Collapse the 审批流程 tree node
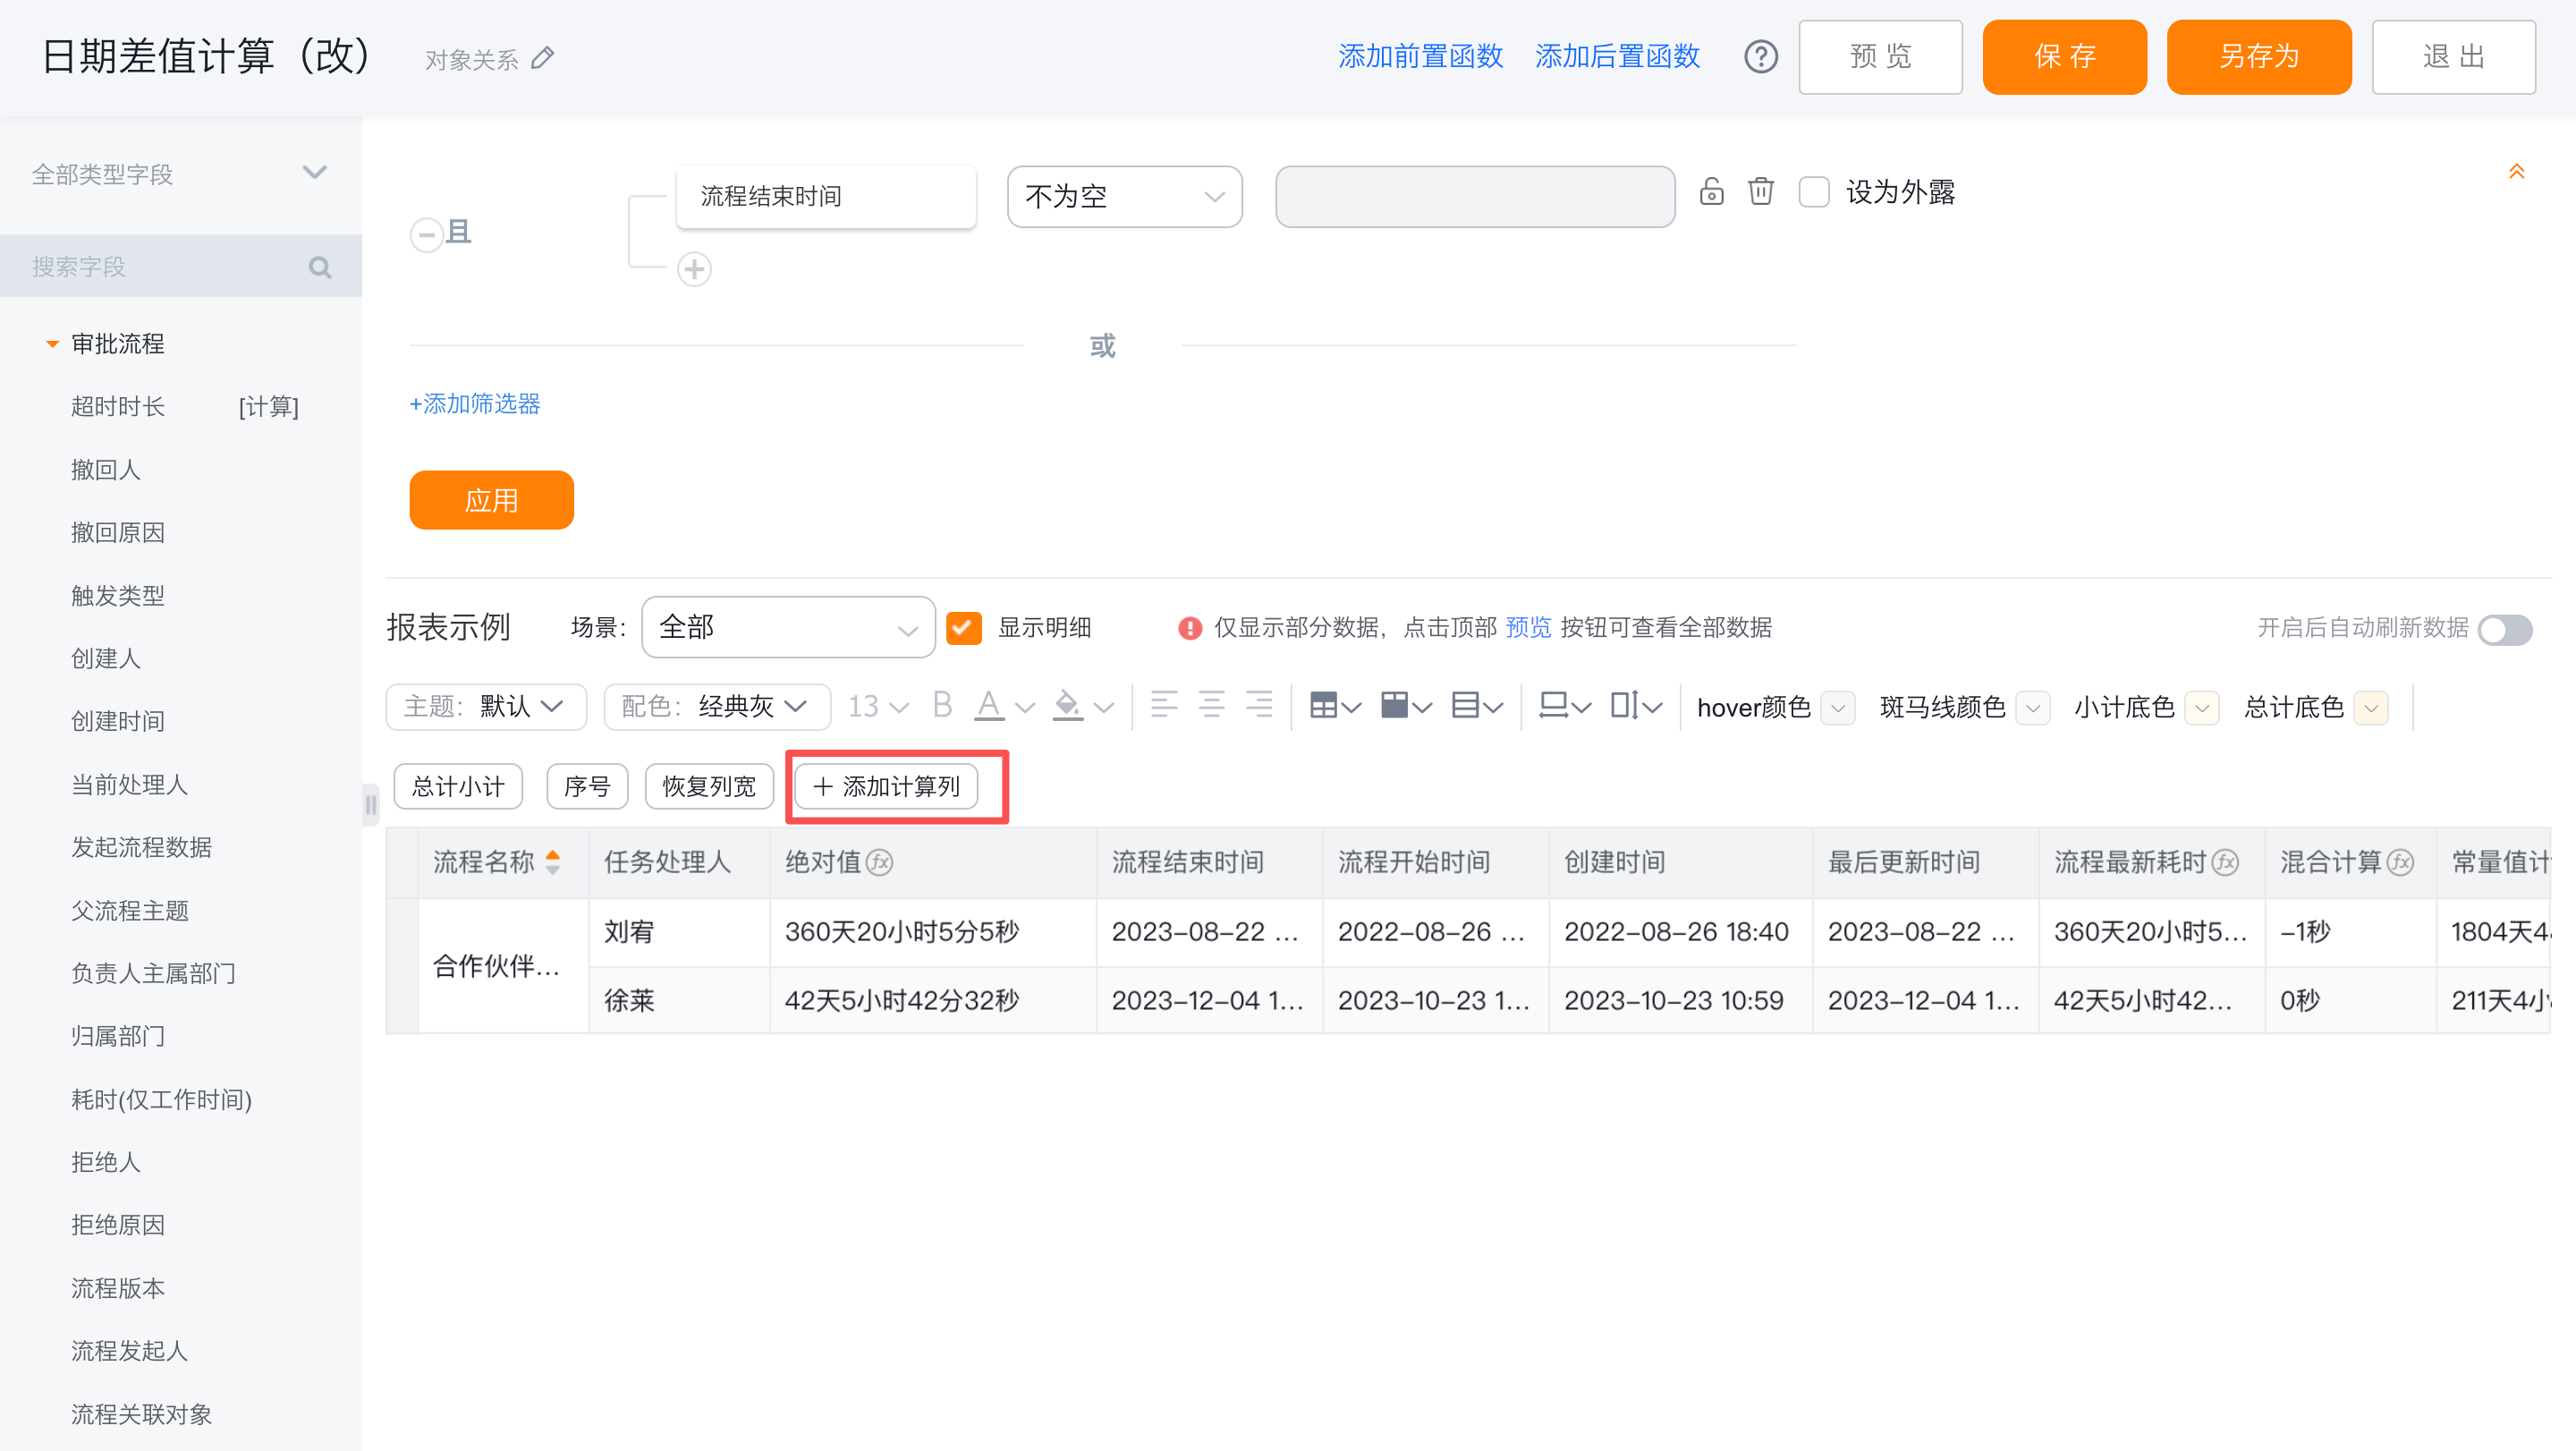Screen dimensions: 2576x1451 tap(52, 344)
